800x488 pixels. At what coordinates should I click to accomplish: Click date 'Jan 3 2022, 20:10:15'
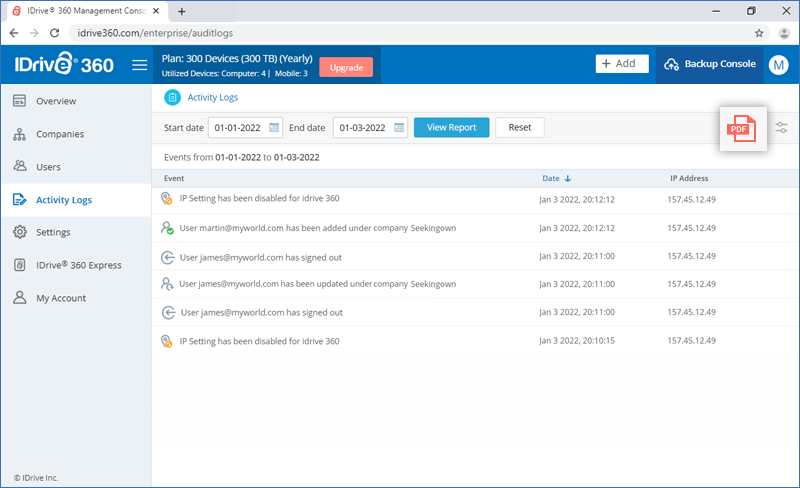point(577,340)
